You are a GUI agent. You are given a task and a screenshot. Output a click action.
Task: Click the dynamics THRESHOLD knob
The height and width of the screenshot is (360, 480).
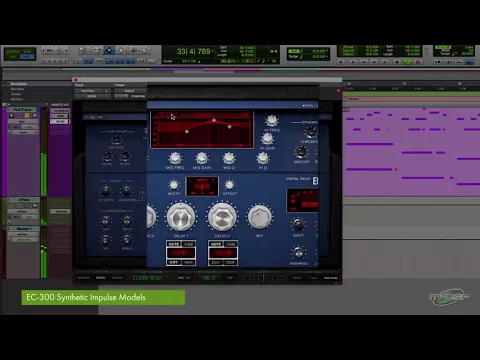point(311,133)
